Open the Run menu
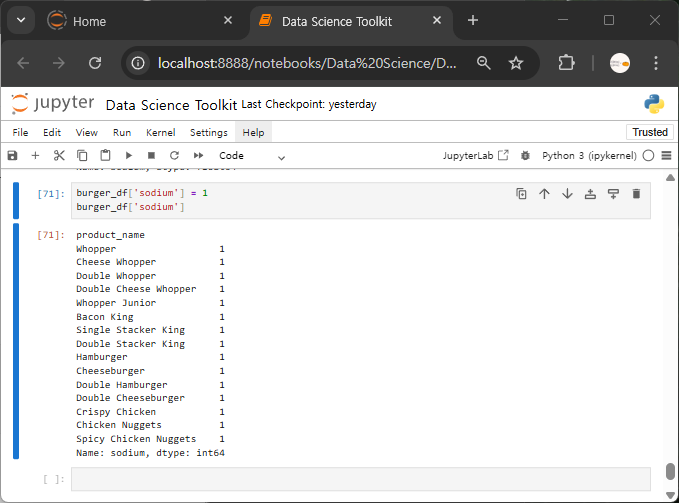Viewport: 679px width, 503px height. pos(122,132)
